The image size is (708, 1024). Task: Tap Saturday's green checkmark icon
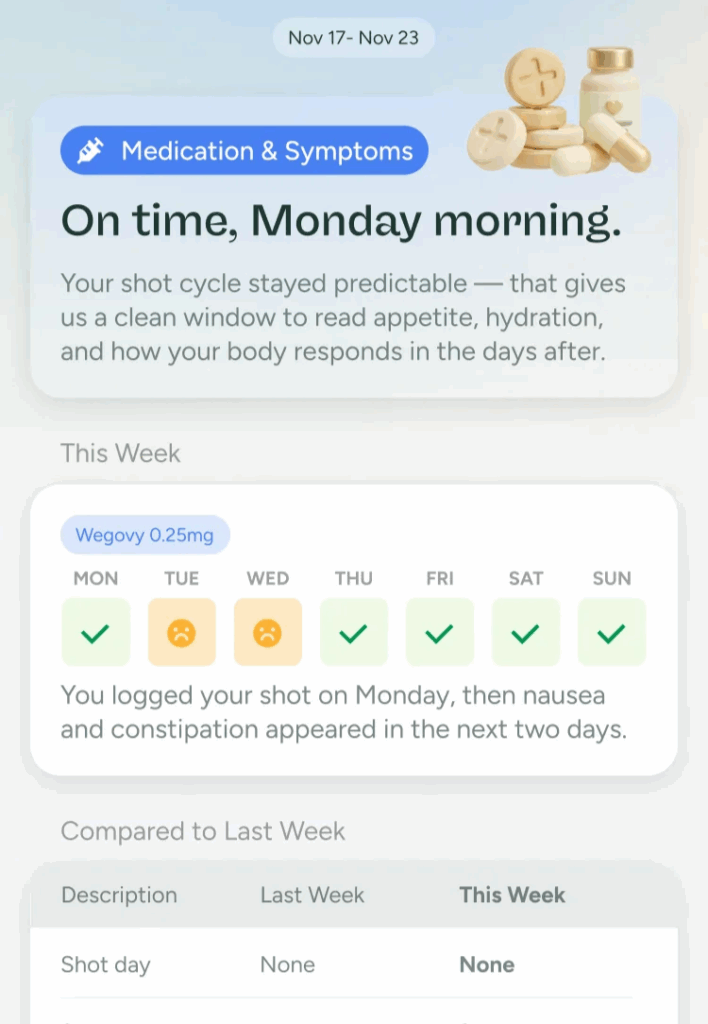[x=525, y=633]
